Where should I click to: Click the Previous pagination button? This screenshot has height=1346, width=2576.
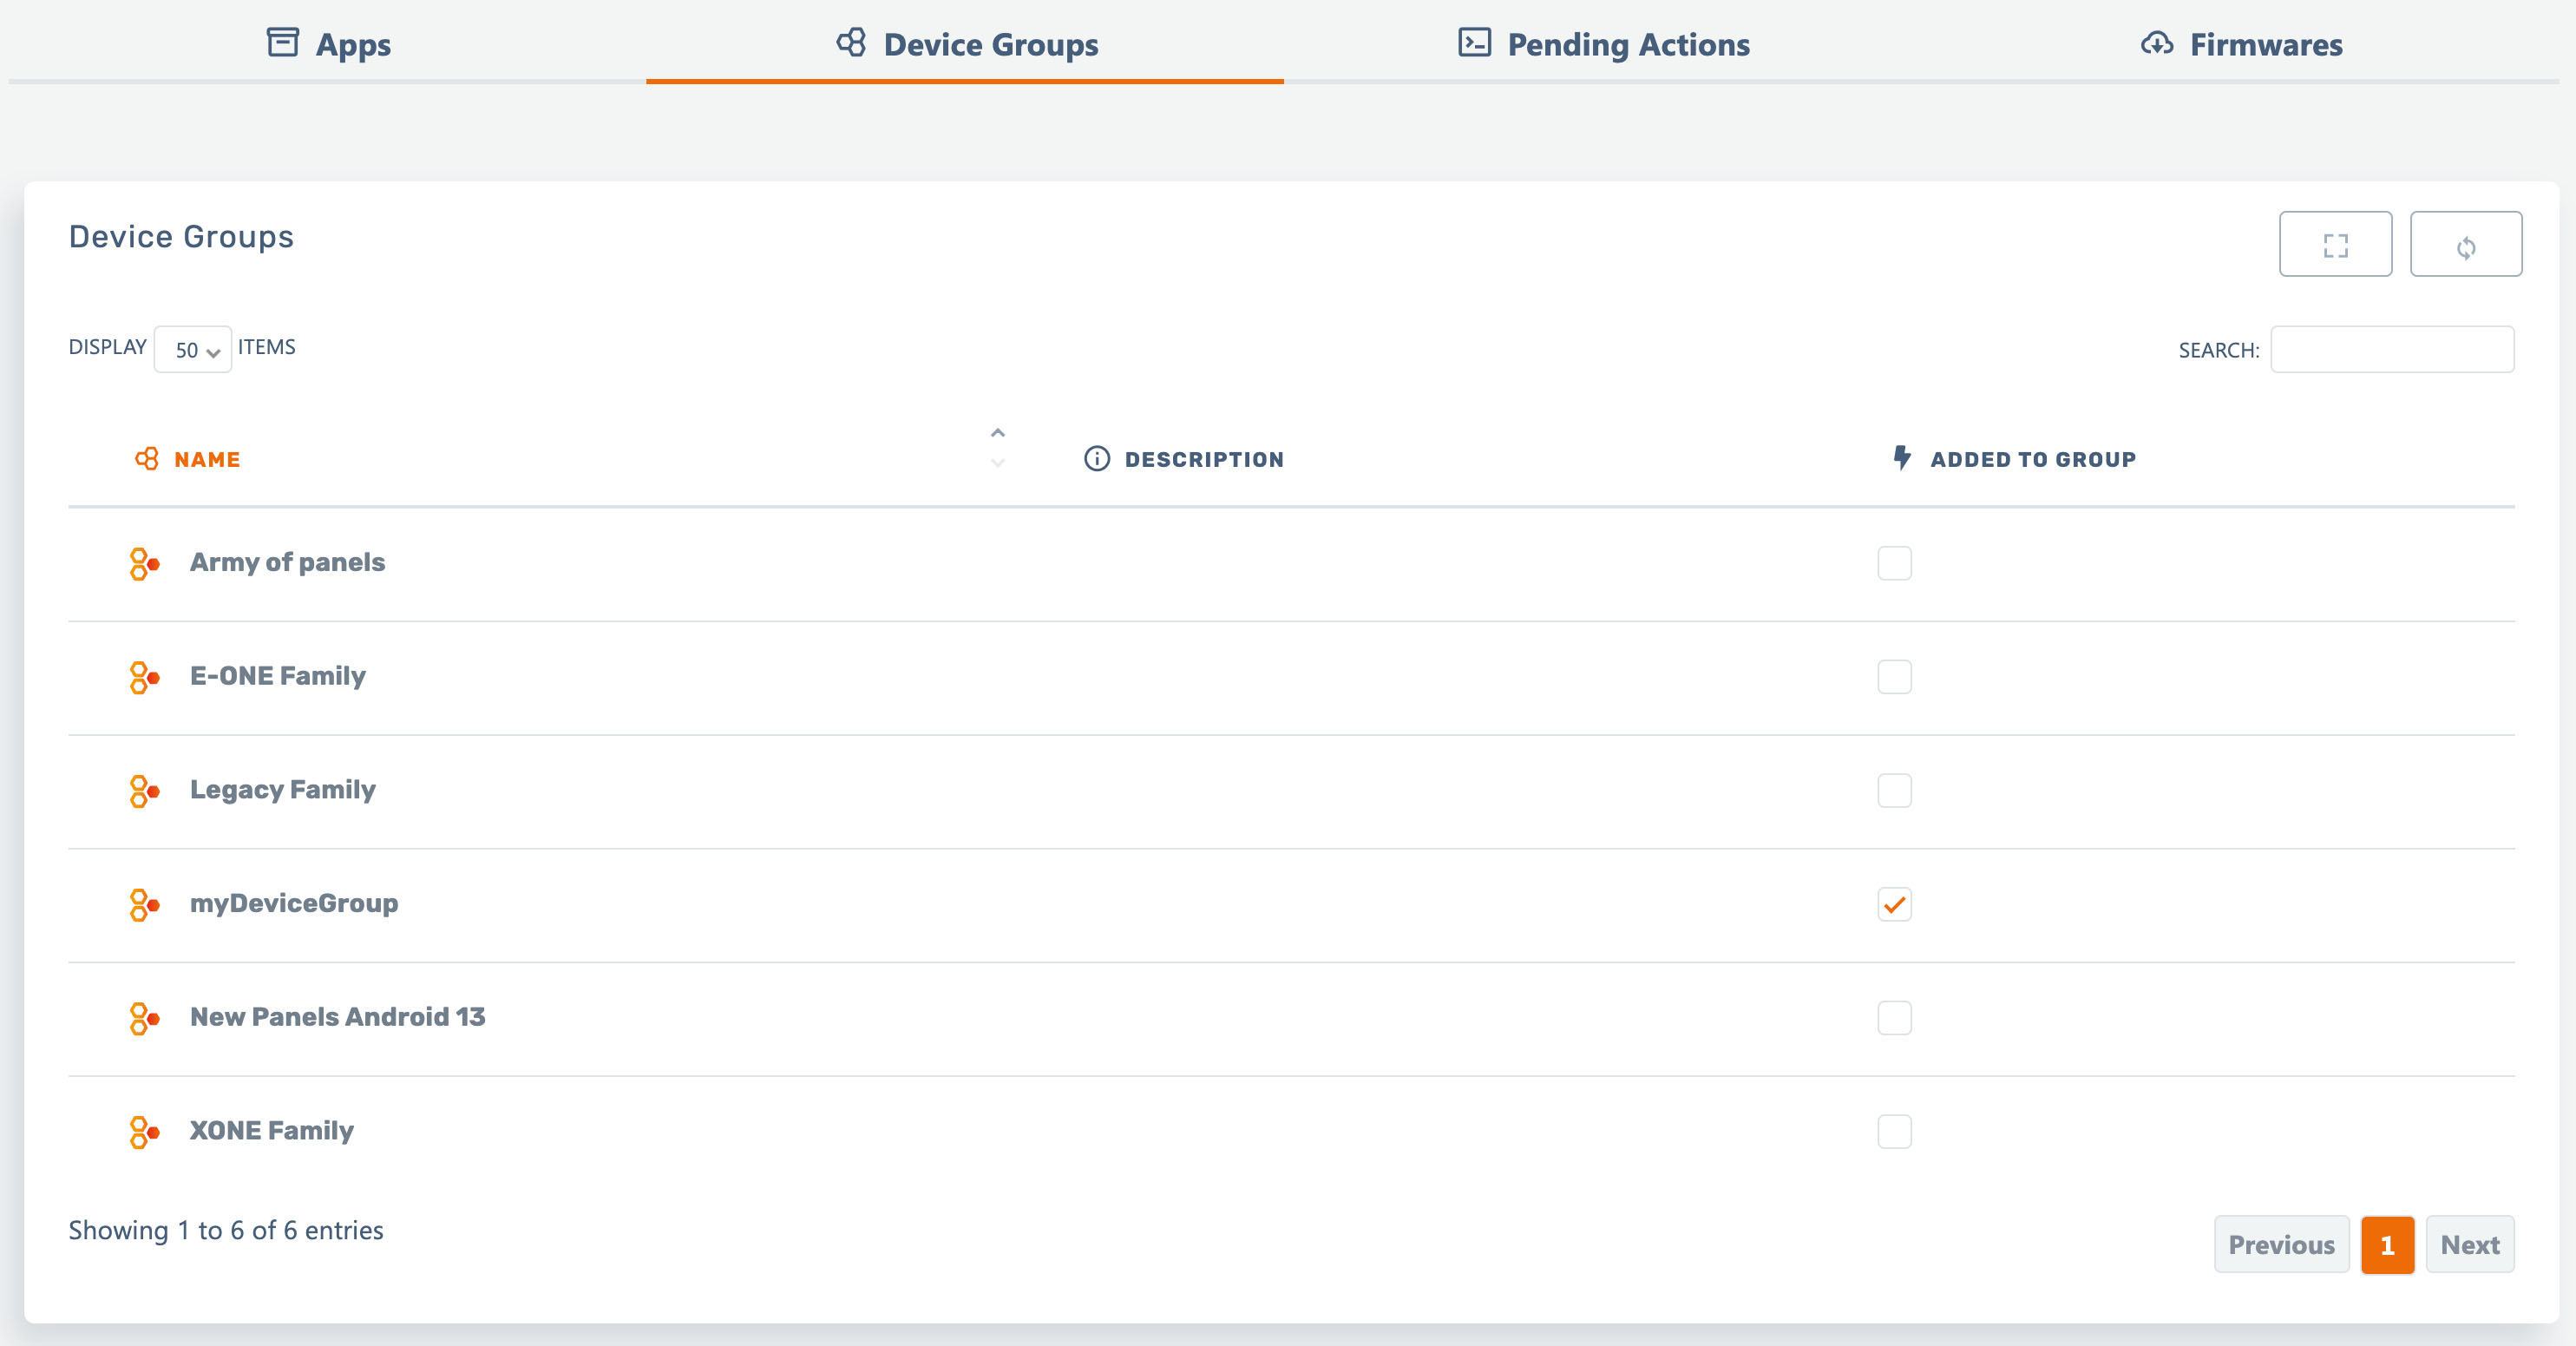[x=2281, y=1244]
